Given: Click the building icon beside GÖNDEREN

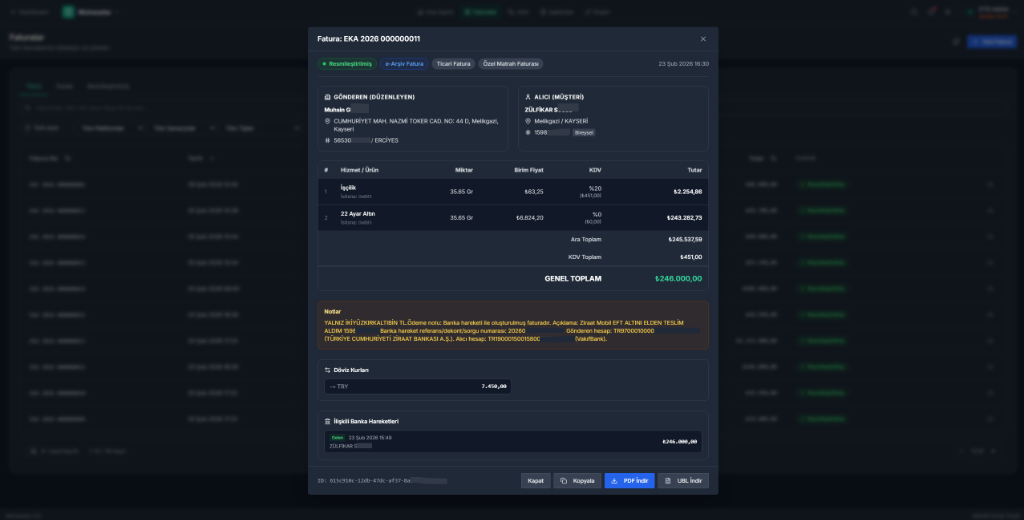Looking at the screenshot, I should 328,97.
